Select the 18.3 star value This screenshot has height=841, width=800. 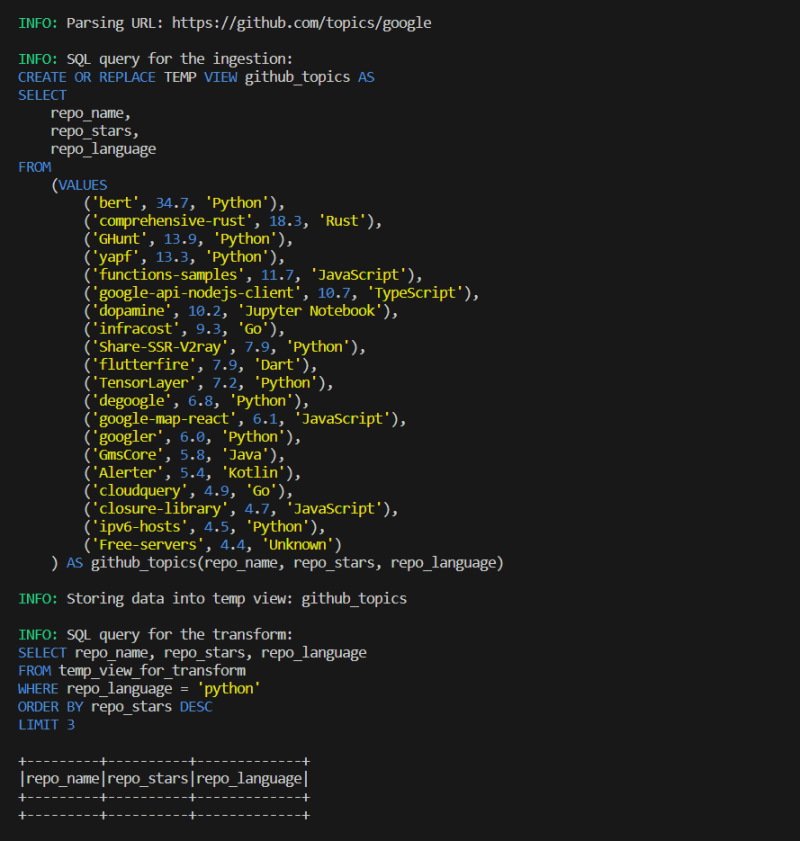pos(285,221)
